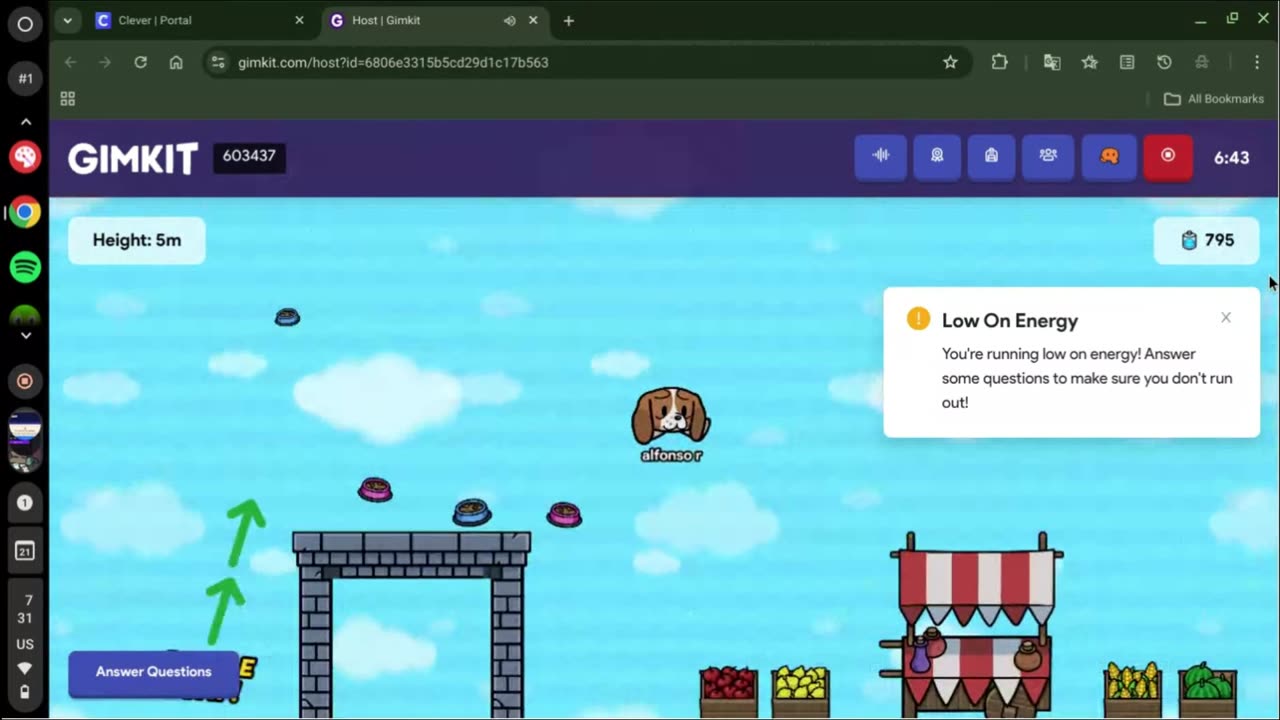Click the starred bookmarks extension icon
Viewport: 1280px width, 720px height.
click(1089, 62)
